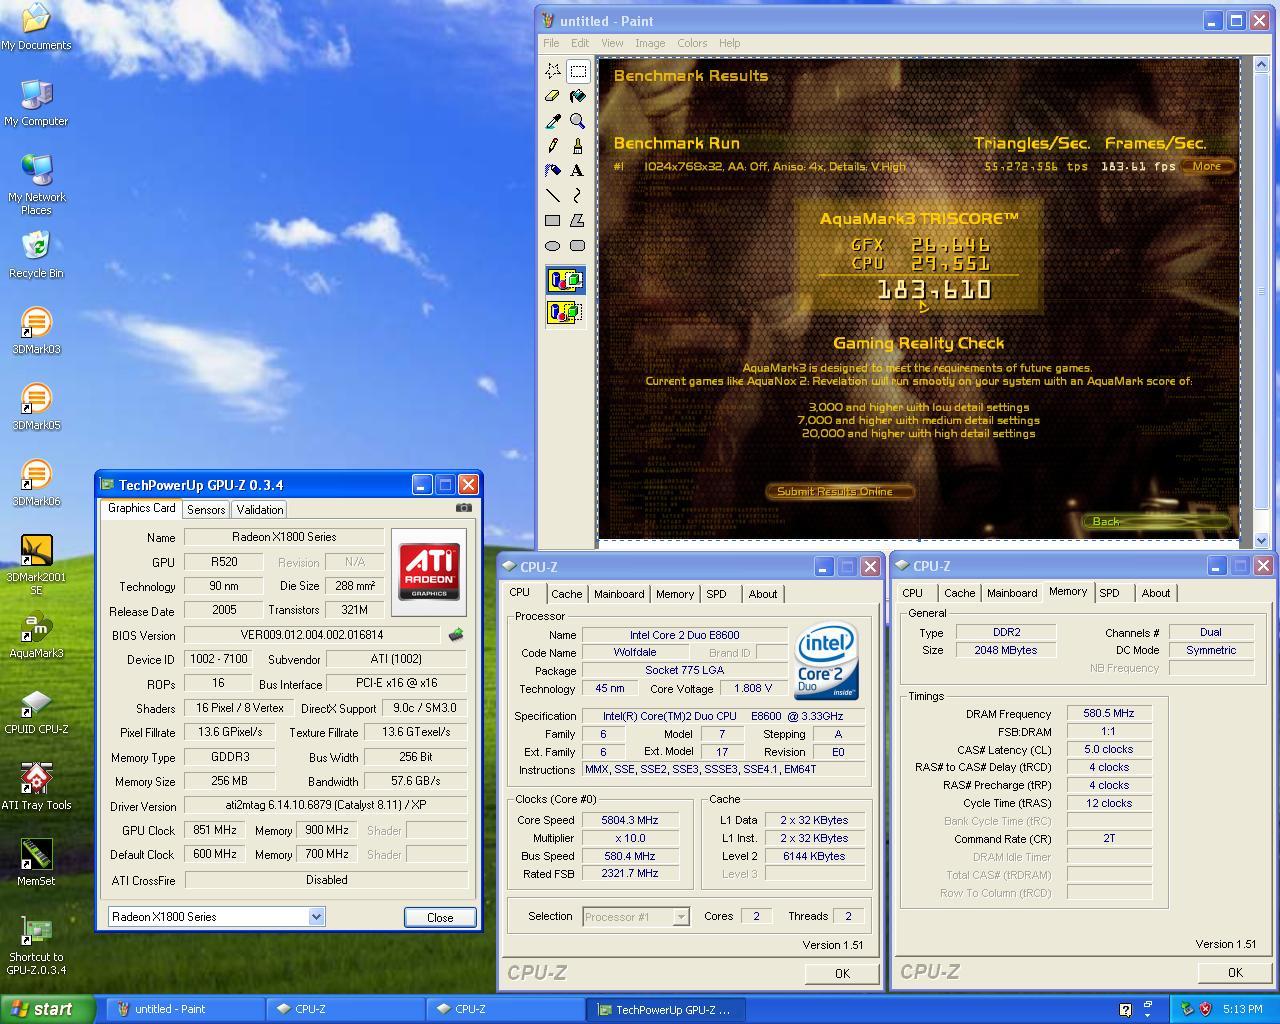Viewport: 1280px width, 1024px height.
Task: Select the Pick Color eyedropper tool
Action: [553, 121]
